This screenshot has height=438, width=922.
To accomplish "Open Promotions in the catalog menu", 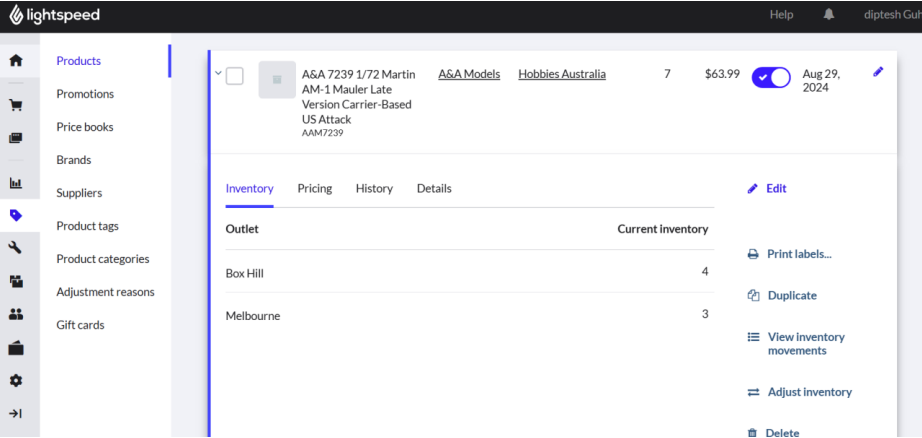I will coord(85,94).
